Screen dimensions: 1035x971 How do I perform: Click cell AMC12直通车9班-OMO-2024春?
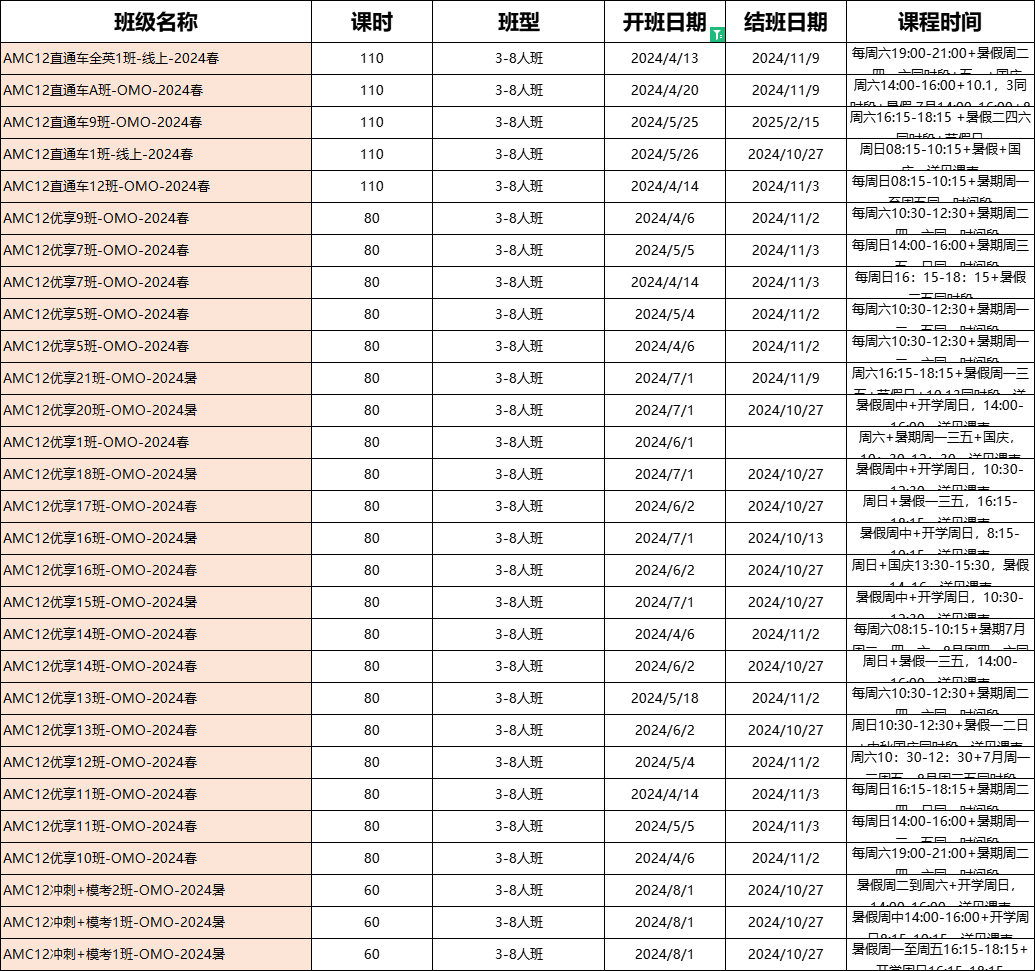tap(156, 123)
